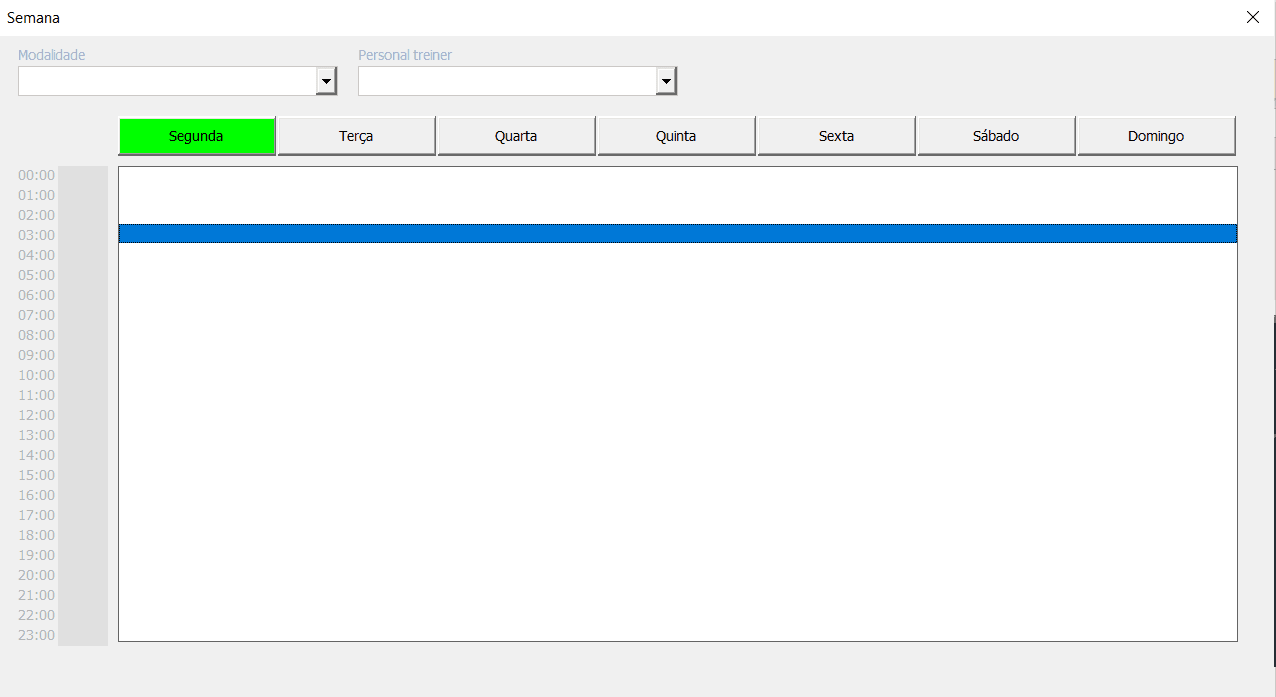Screen dimensions: 1276x697
Task: Switch to the Terça day
Action: 356,136
